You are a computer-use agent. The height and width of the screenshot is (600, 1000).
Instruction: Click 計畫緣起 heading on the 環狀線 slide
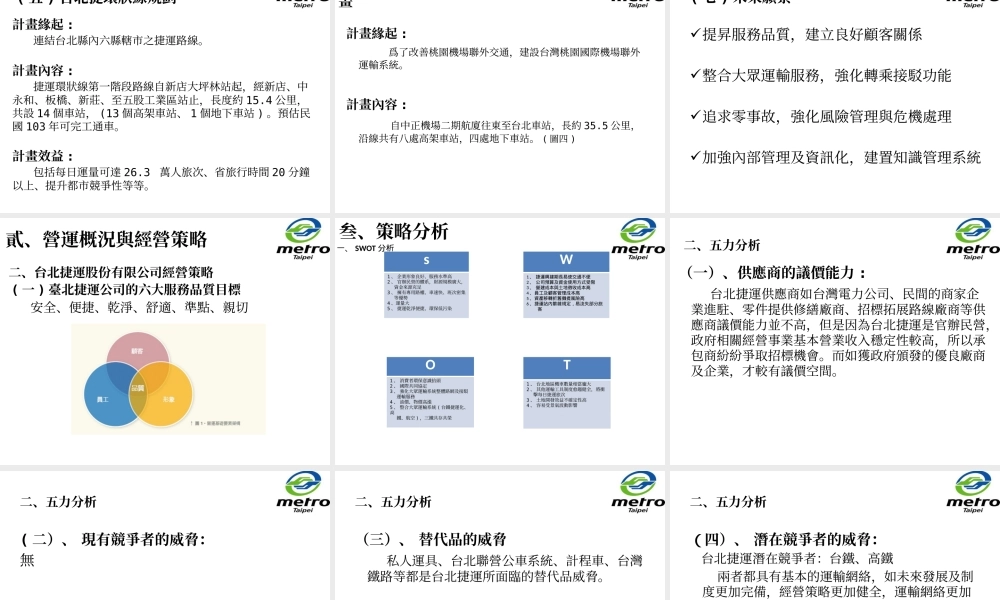(x=43, y=25)
